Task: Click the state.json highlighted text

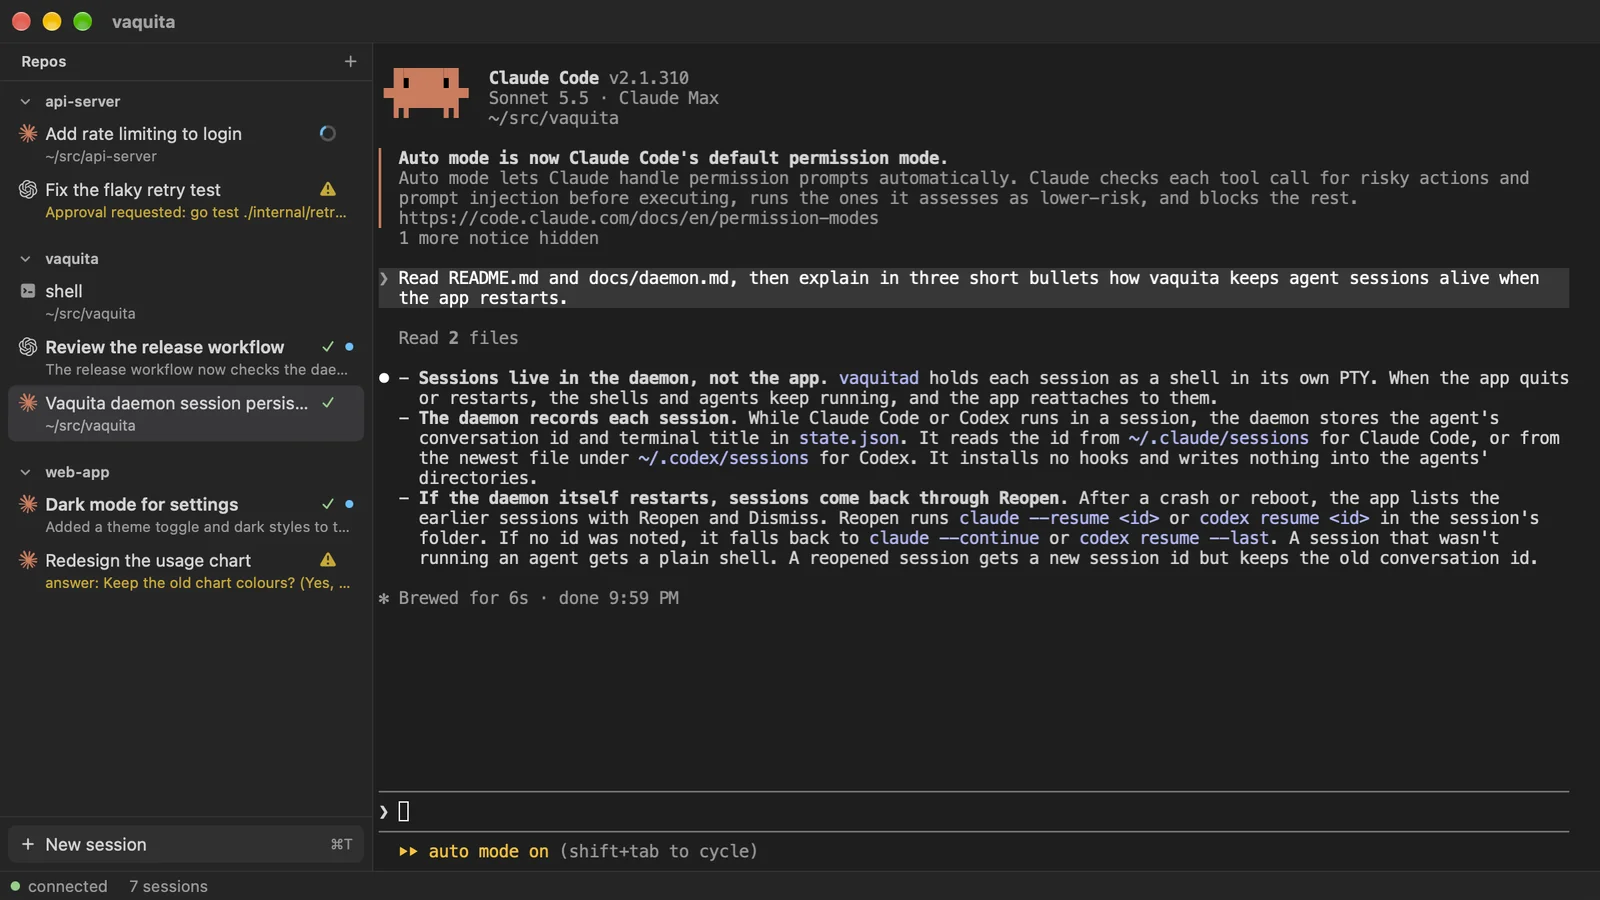Action: pos(848,438)
